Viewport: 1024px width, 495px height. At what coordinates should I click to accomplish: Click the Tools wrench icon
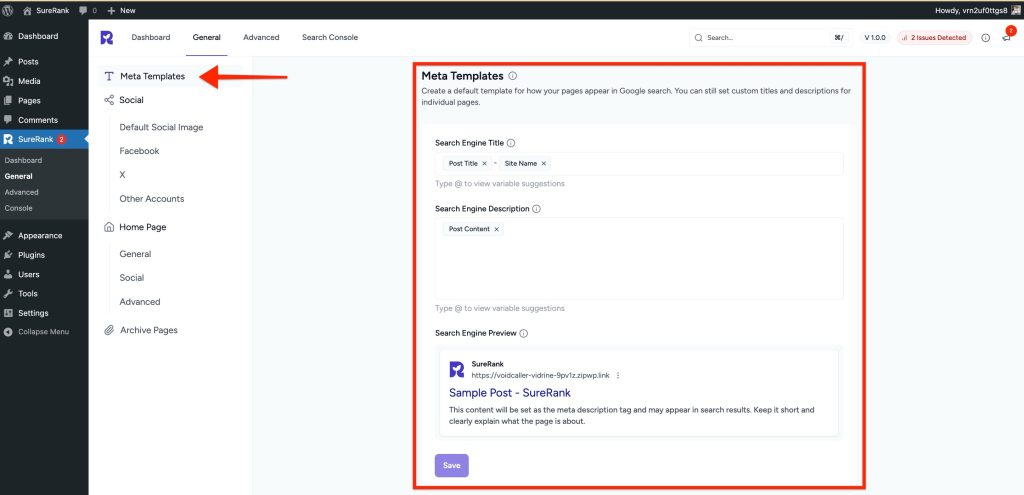pos(8,294)
